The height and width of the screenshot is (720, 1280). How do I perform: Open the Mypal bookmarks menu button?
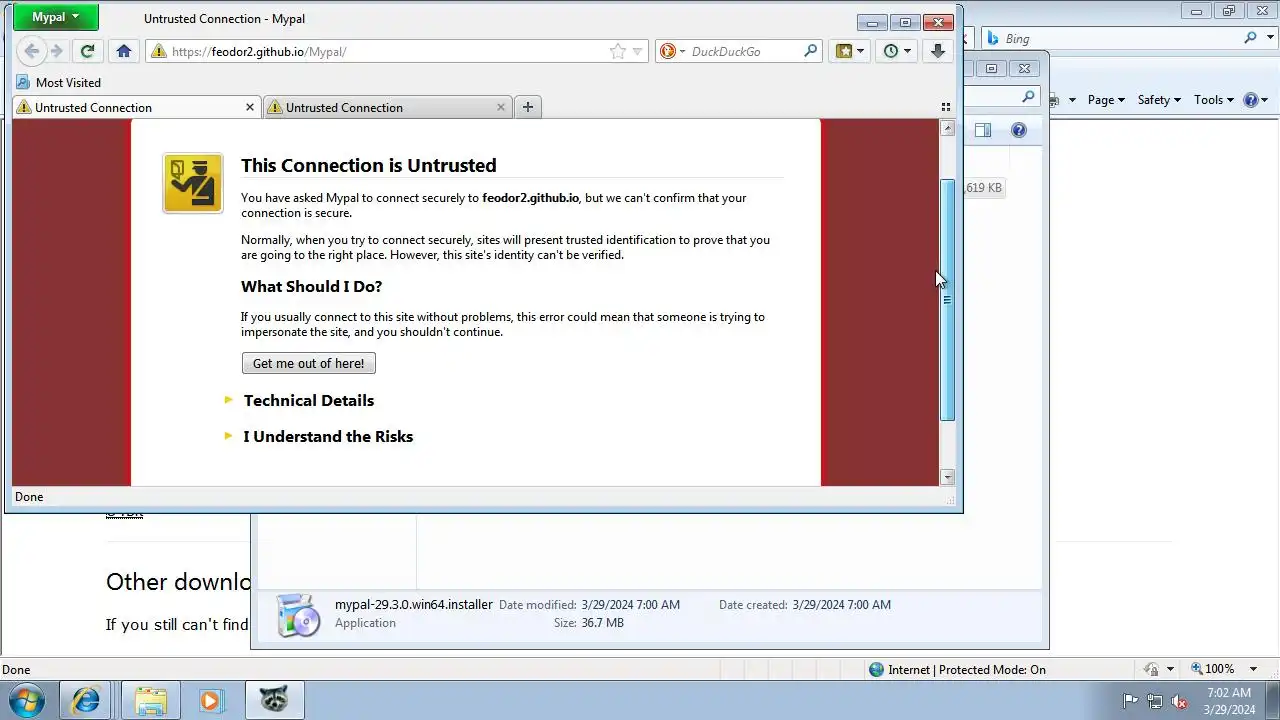tap(850, 51)
